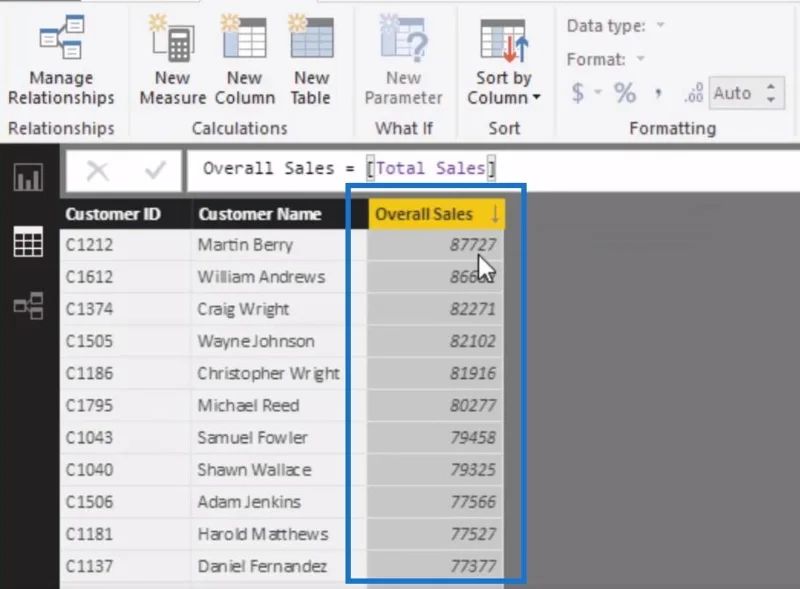This screenshot has width=800, height=589.
Task: Cancel the formula with X button
Action: (97, 170)
